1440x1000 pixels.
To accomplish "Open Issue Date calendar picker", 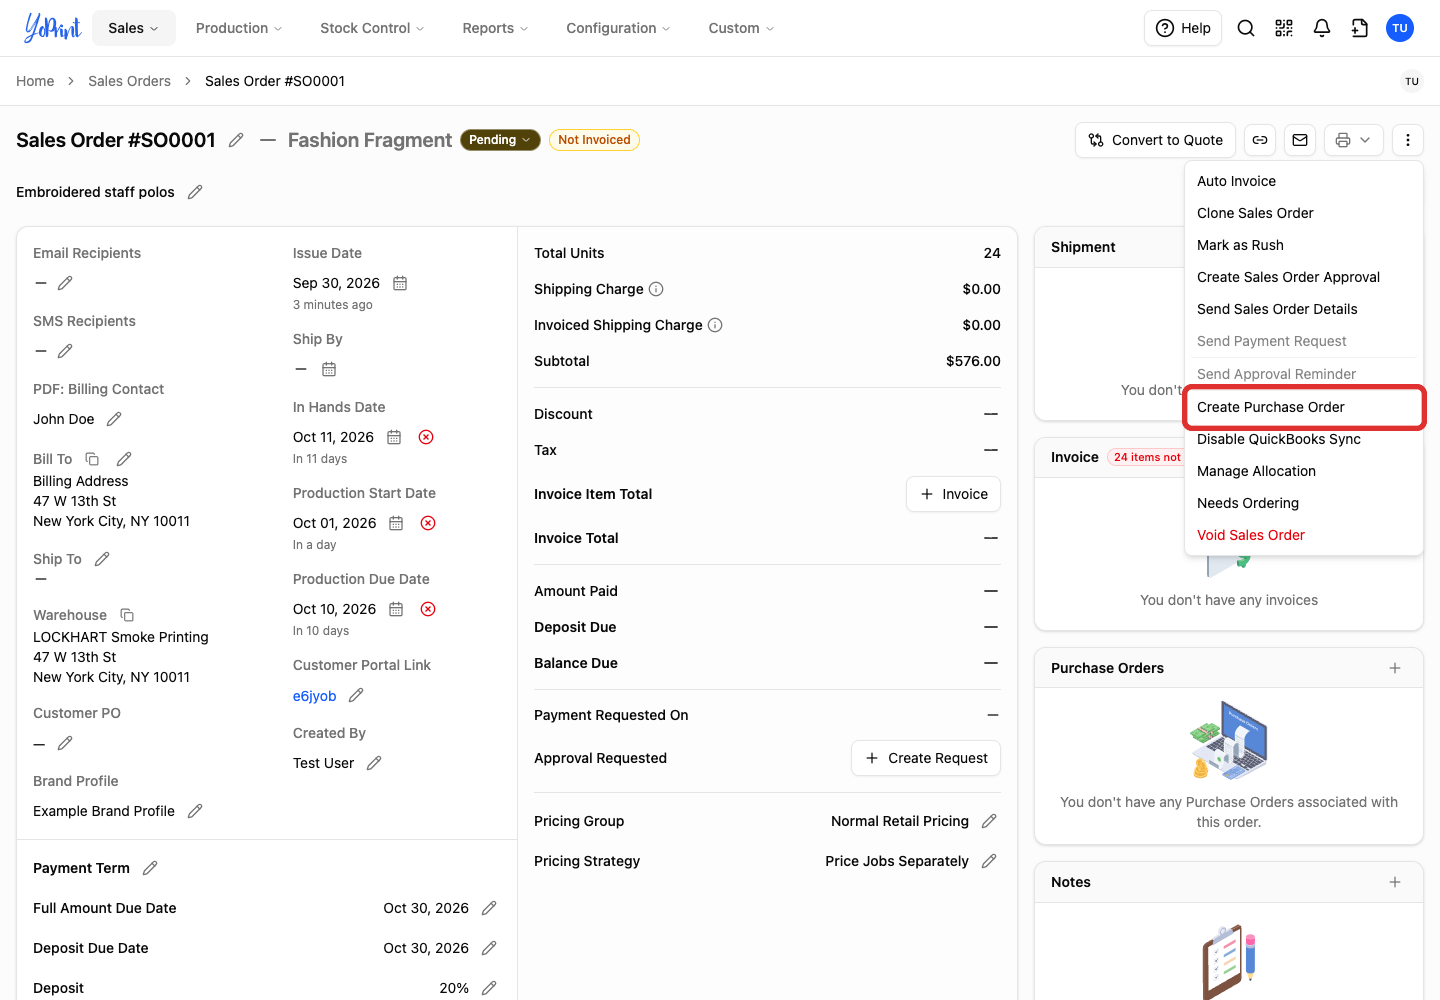I will point(400,283).
